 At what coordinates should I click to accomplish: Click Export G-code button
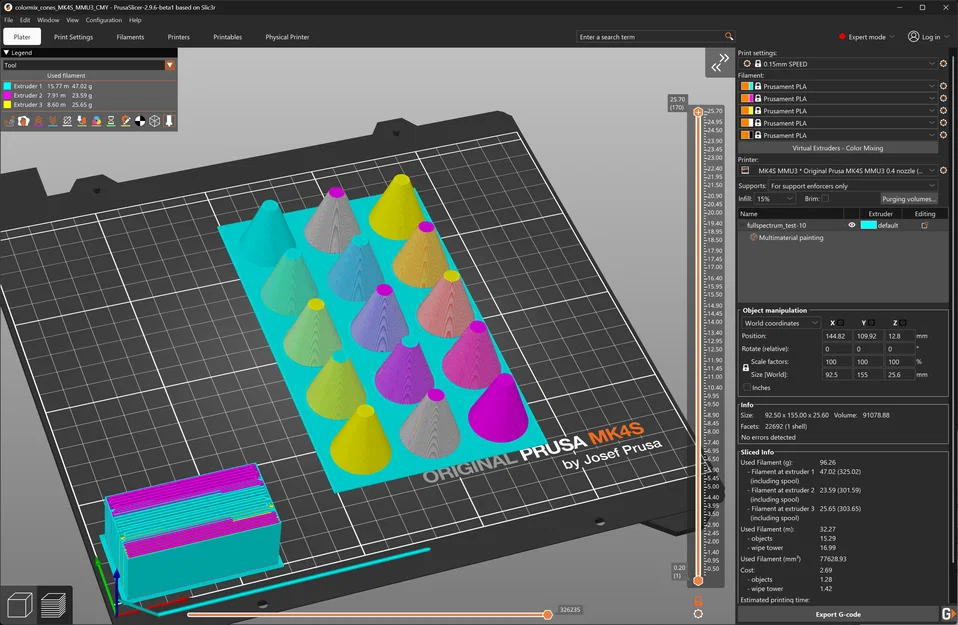coord(838,614)
